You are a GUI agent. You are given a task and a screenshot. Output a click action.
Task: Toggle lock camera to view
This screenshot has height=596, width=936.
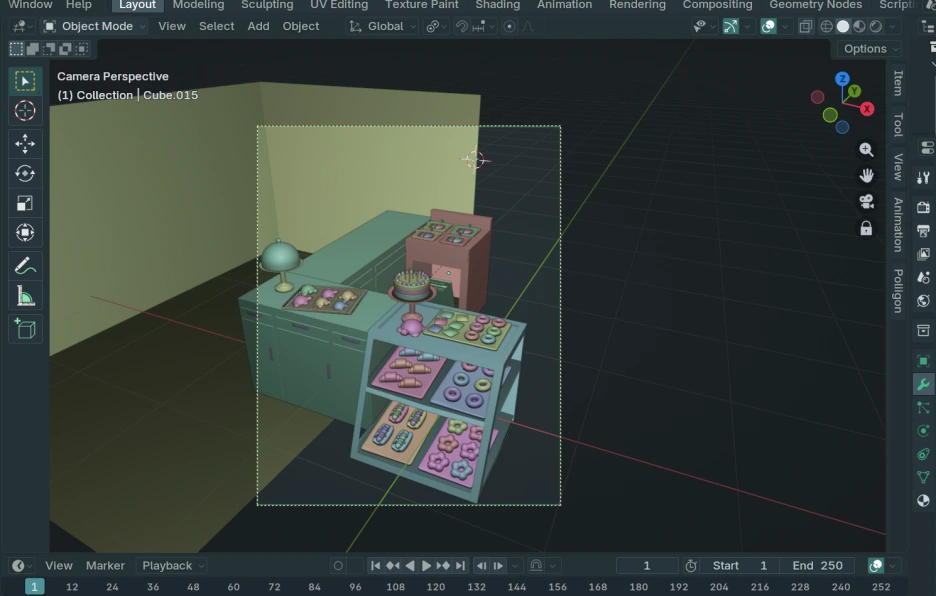click(x=866, y=228)
